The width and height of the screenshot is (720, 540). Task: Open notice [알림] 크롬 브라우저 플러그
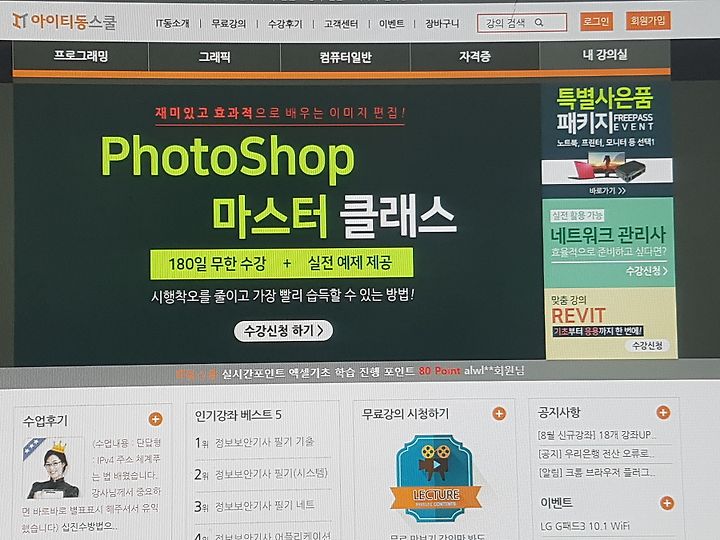point(597,472)
